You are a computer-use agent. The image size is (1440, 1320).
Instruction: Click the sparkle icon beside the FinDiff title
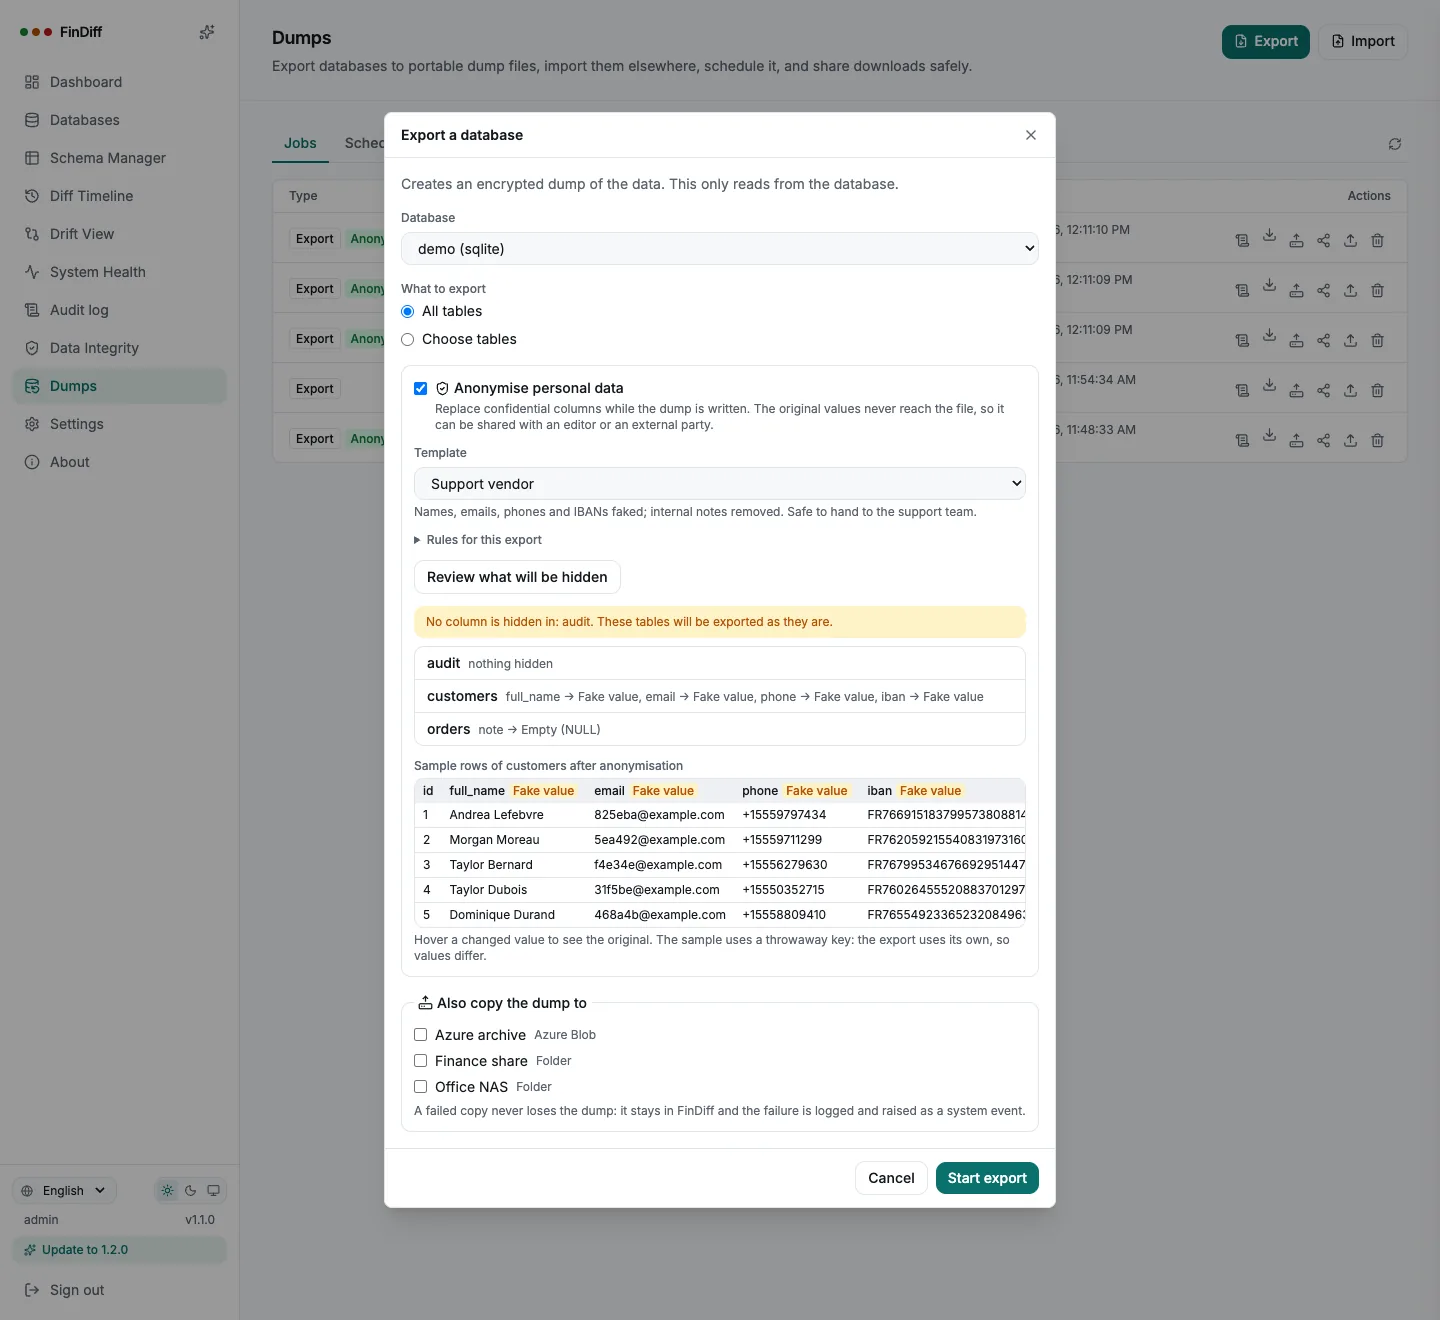point(207,32)
